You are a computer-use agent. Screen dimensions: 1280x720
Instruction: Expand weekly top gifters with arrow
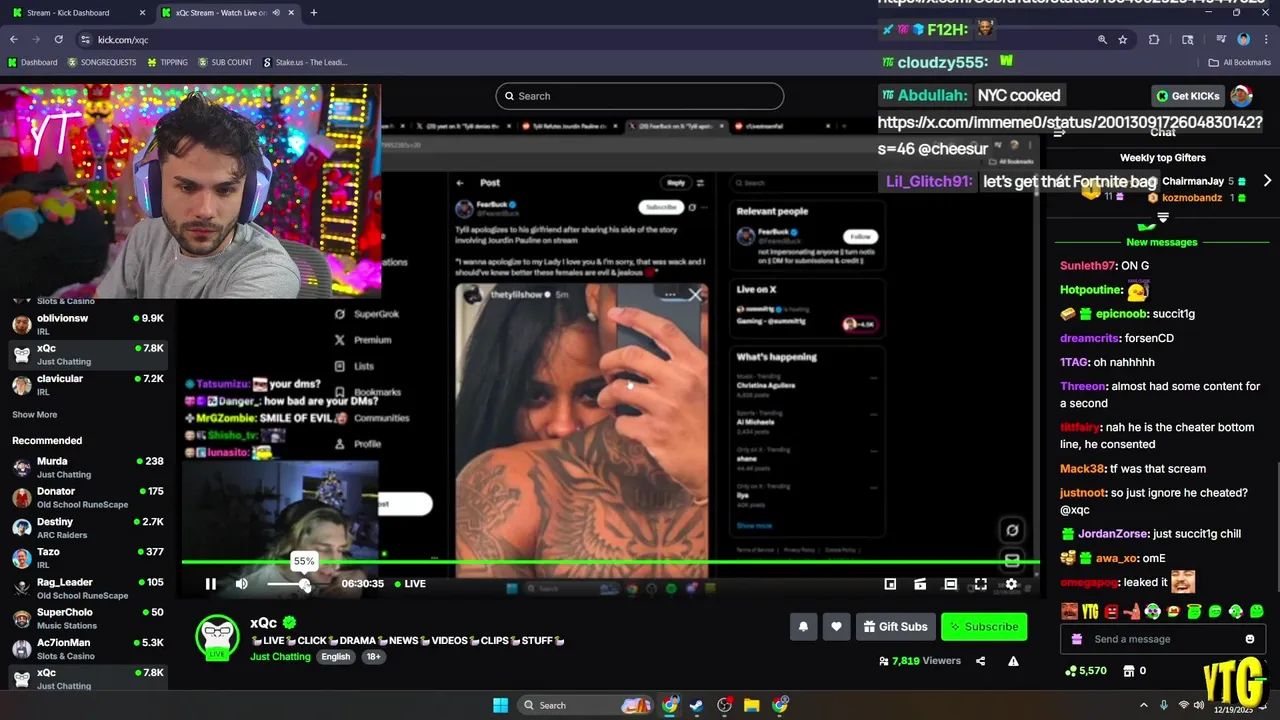click(1267, 181)
